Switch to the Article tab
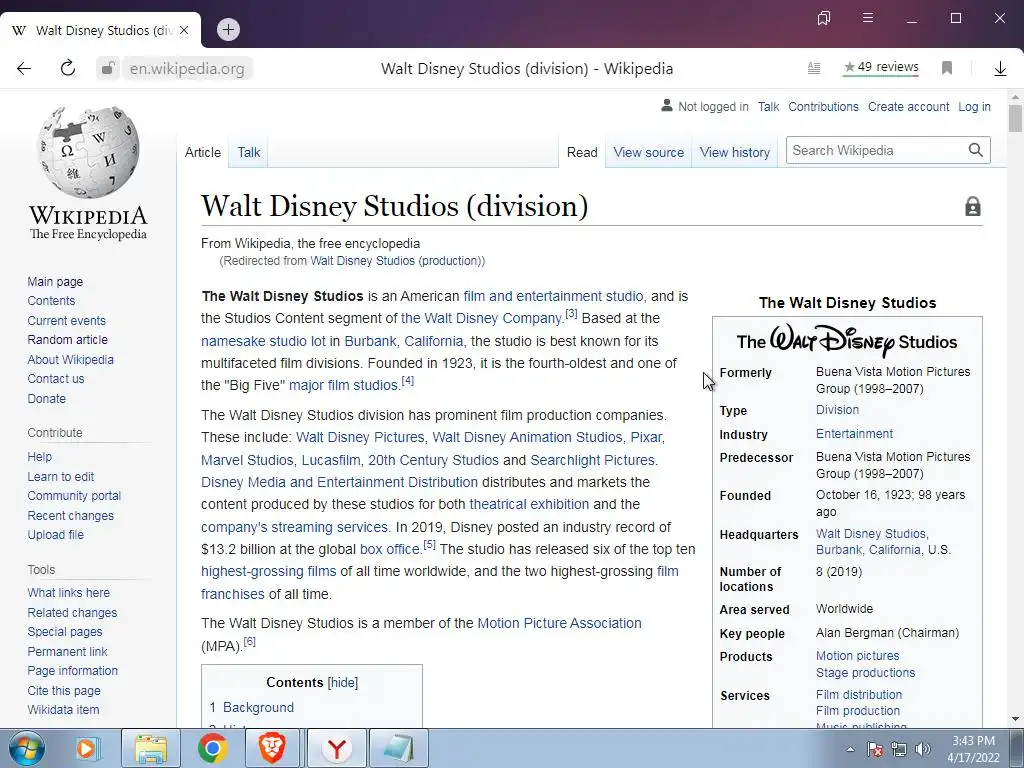This screenshot has height=768, width=1024. click(x=202, y=152)
